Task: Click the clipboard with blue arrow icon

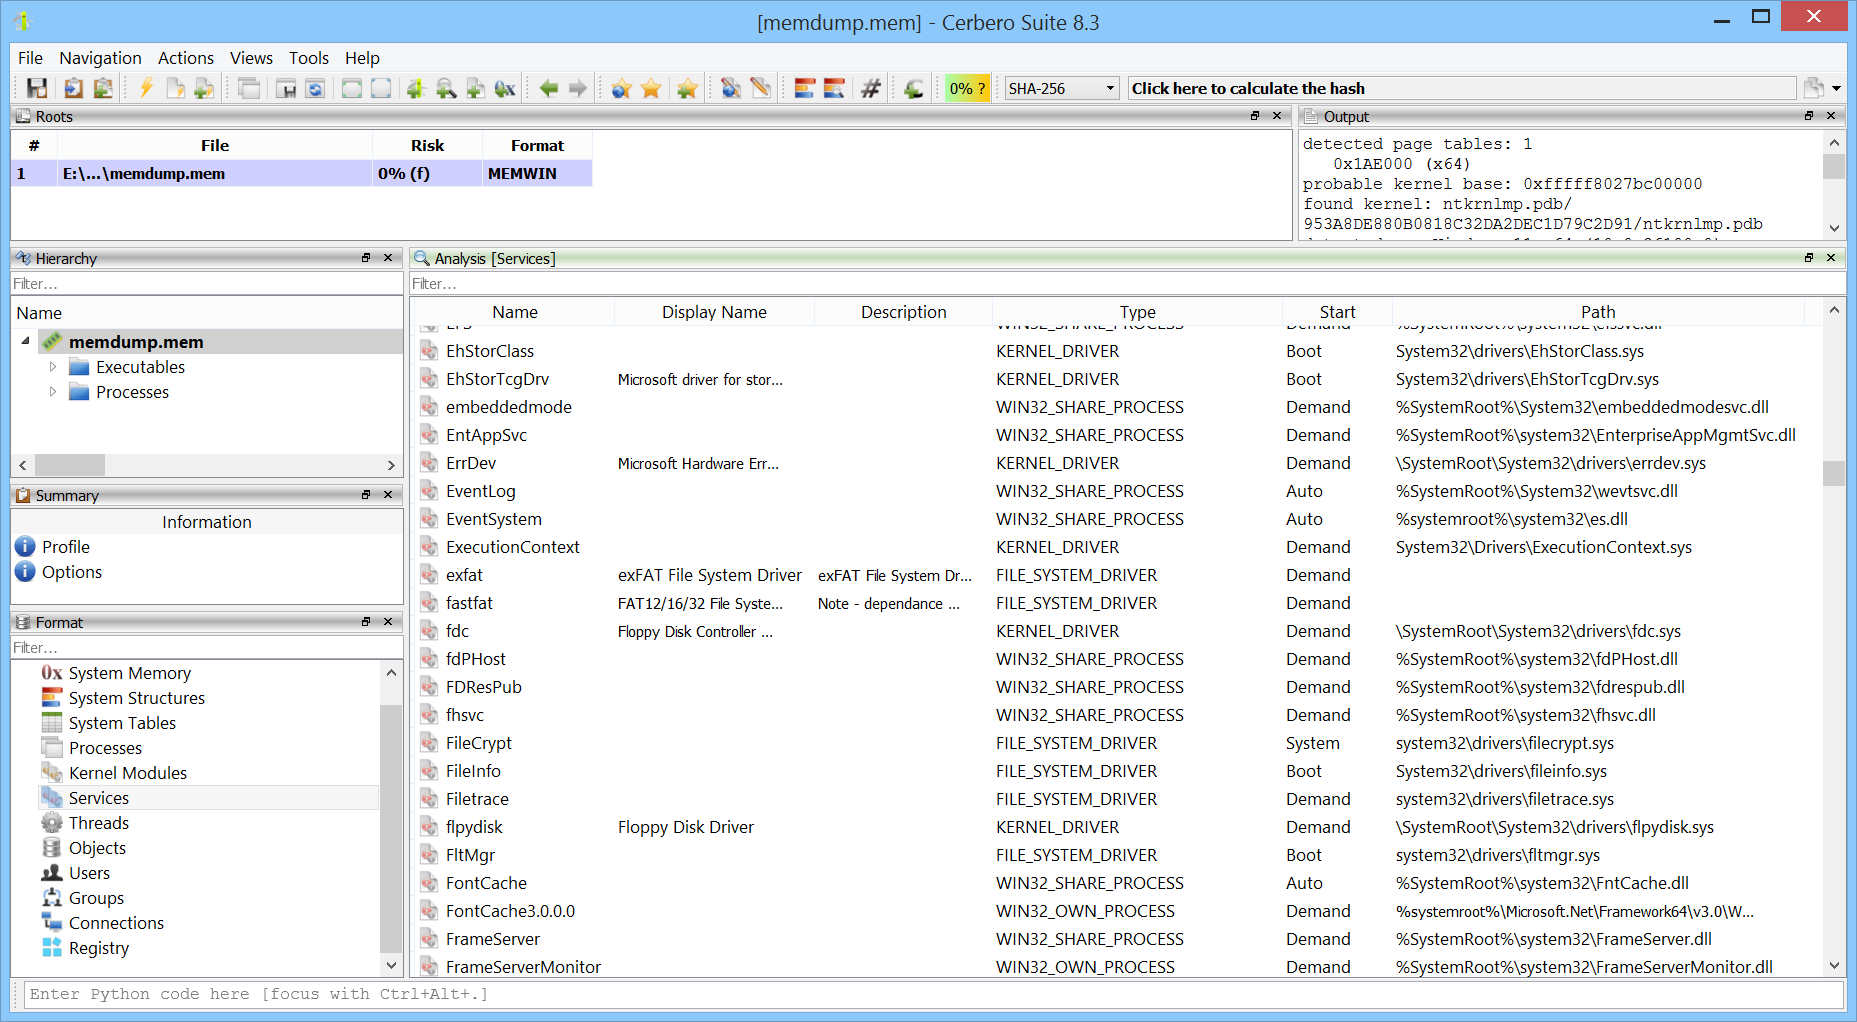Action: point(73,88)
